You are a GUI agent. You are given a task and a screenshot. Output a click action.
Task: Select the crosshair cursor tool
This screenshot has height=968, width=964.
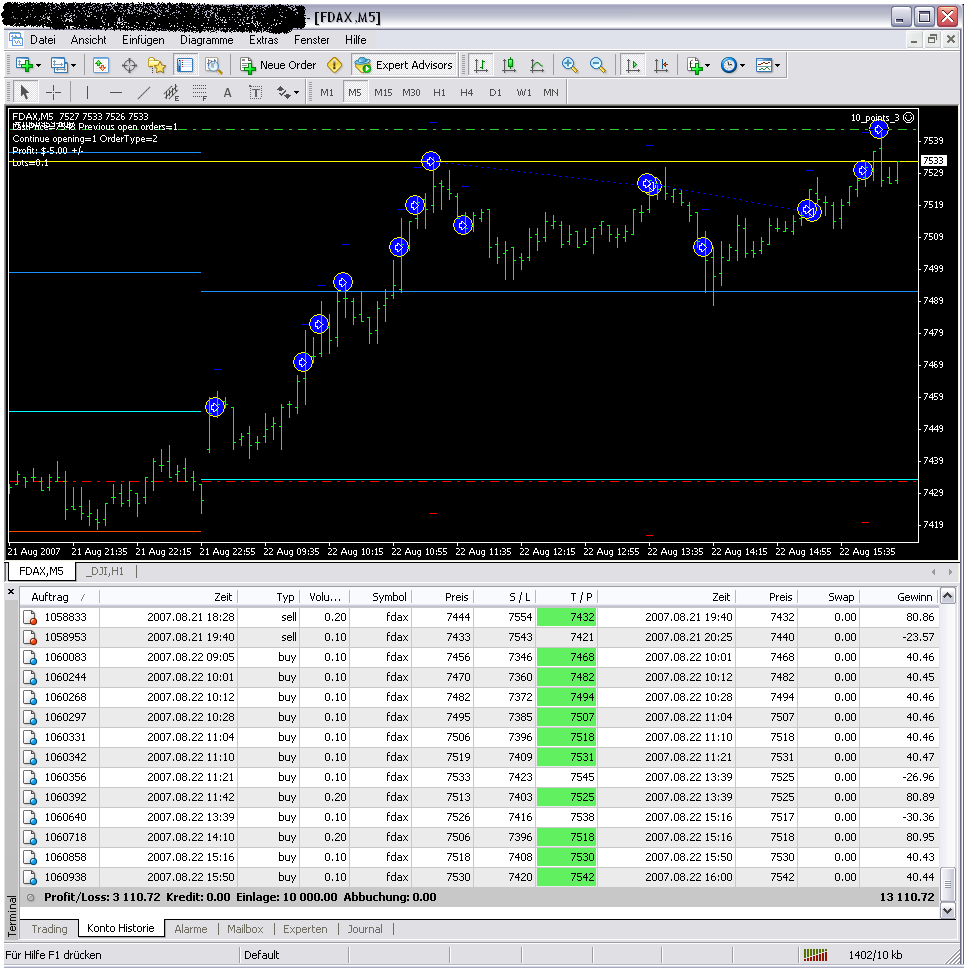(54, 93)
